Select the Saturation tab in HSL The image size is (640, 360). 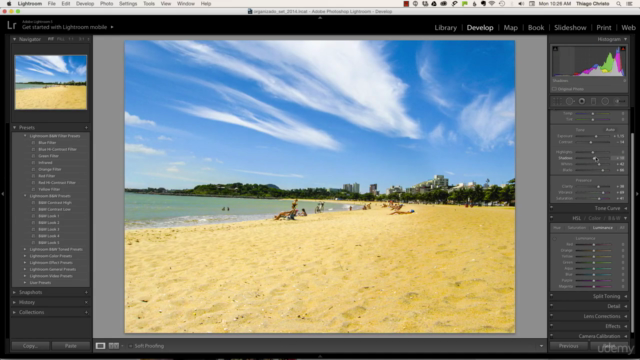point(576,228)
